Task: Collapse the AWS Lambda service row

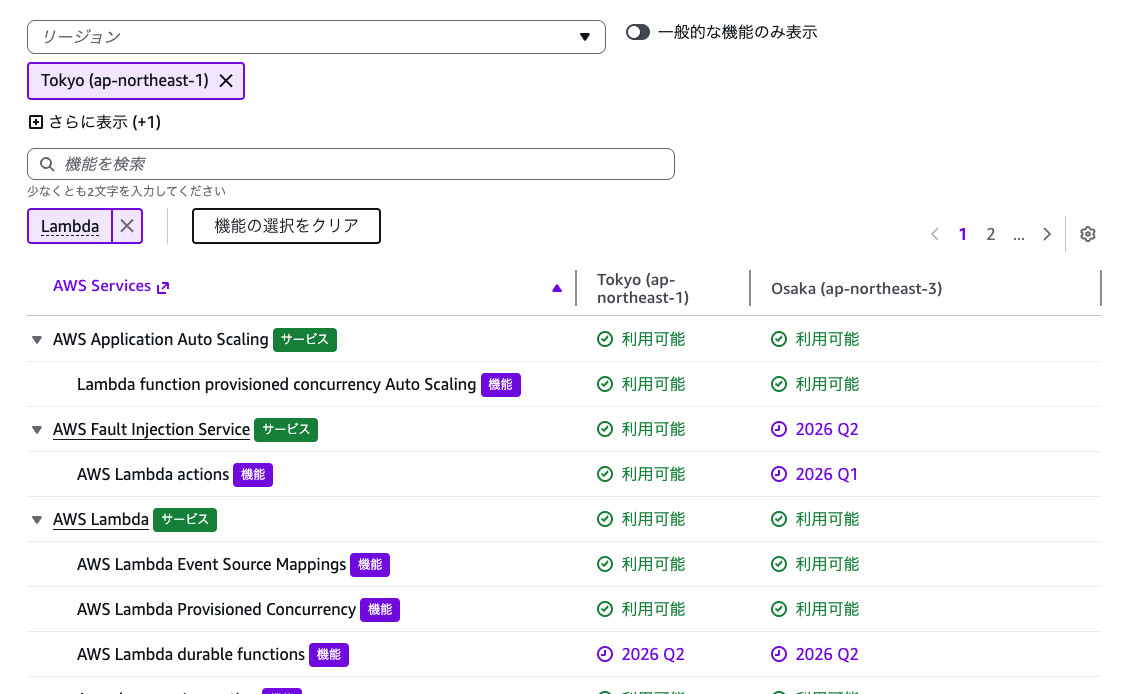Action: point(37,520)
